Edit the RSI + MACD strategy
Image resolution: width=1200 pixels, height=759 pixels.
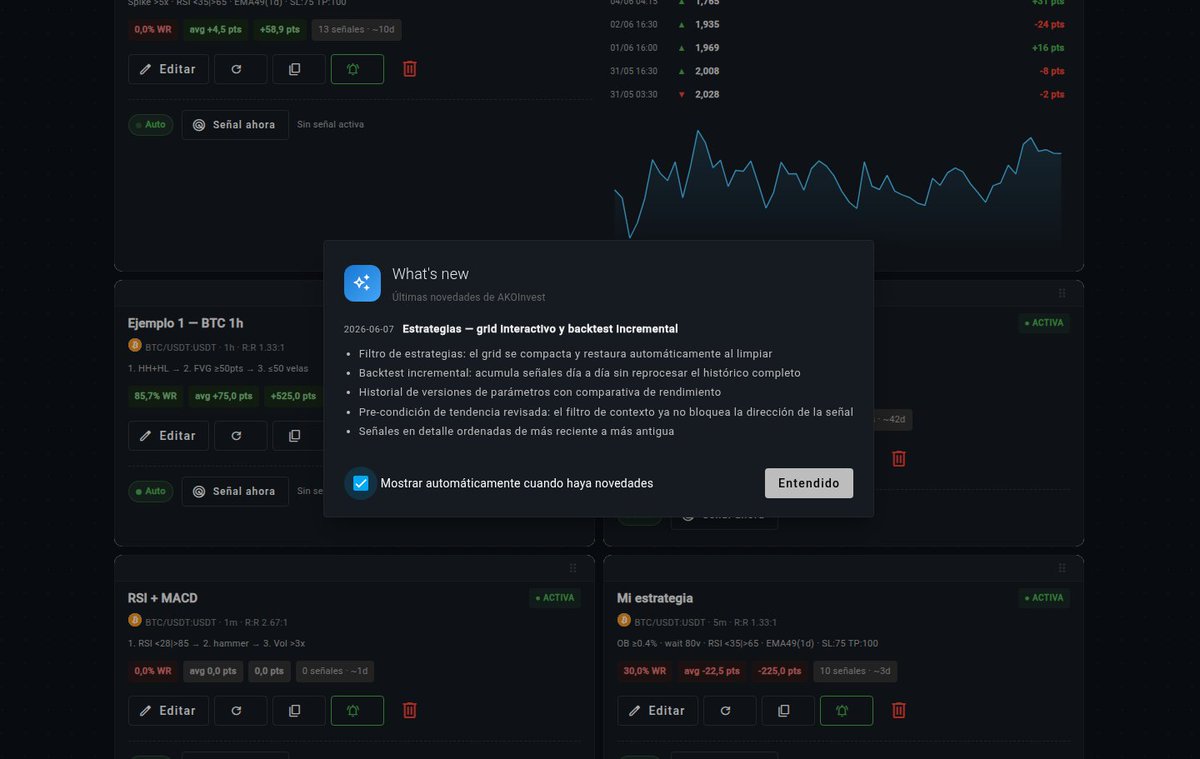(x=168, y=710)
